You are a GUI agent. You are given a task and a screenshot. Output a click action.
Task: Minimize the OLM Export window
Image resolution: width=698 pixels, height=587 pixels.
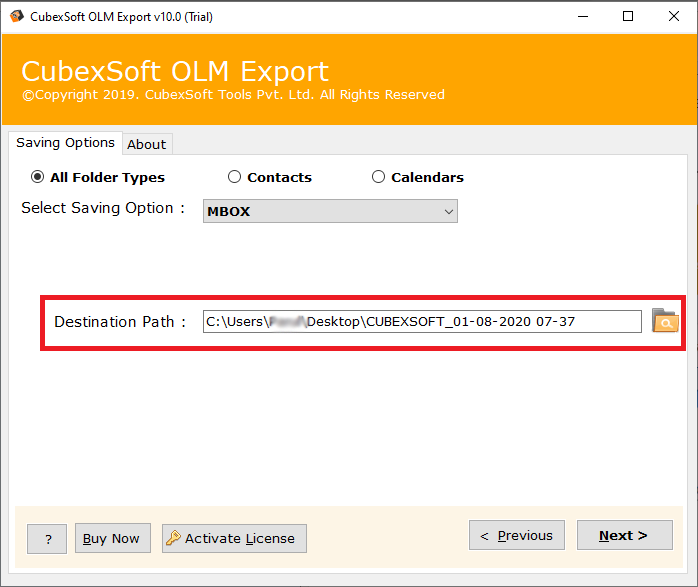(x=583, y=16)
